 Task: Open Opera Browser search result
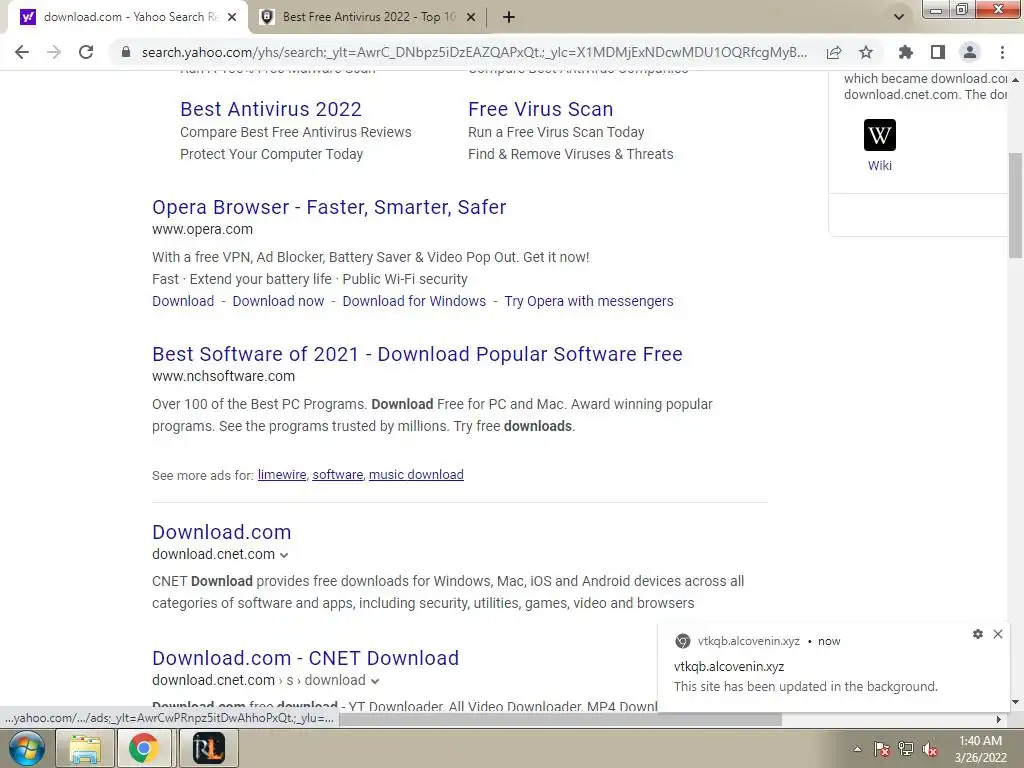point(329,207)
